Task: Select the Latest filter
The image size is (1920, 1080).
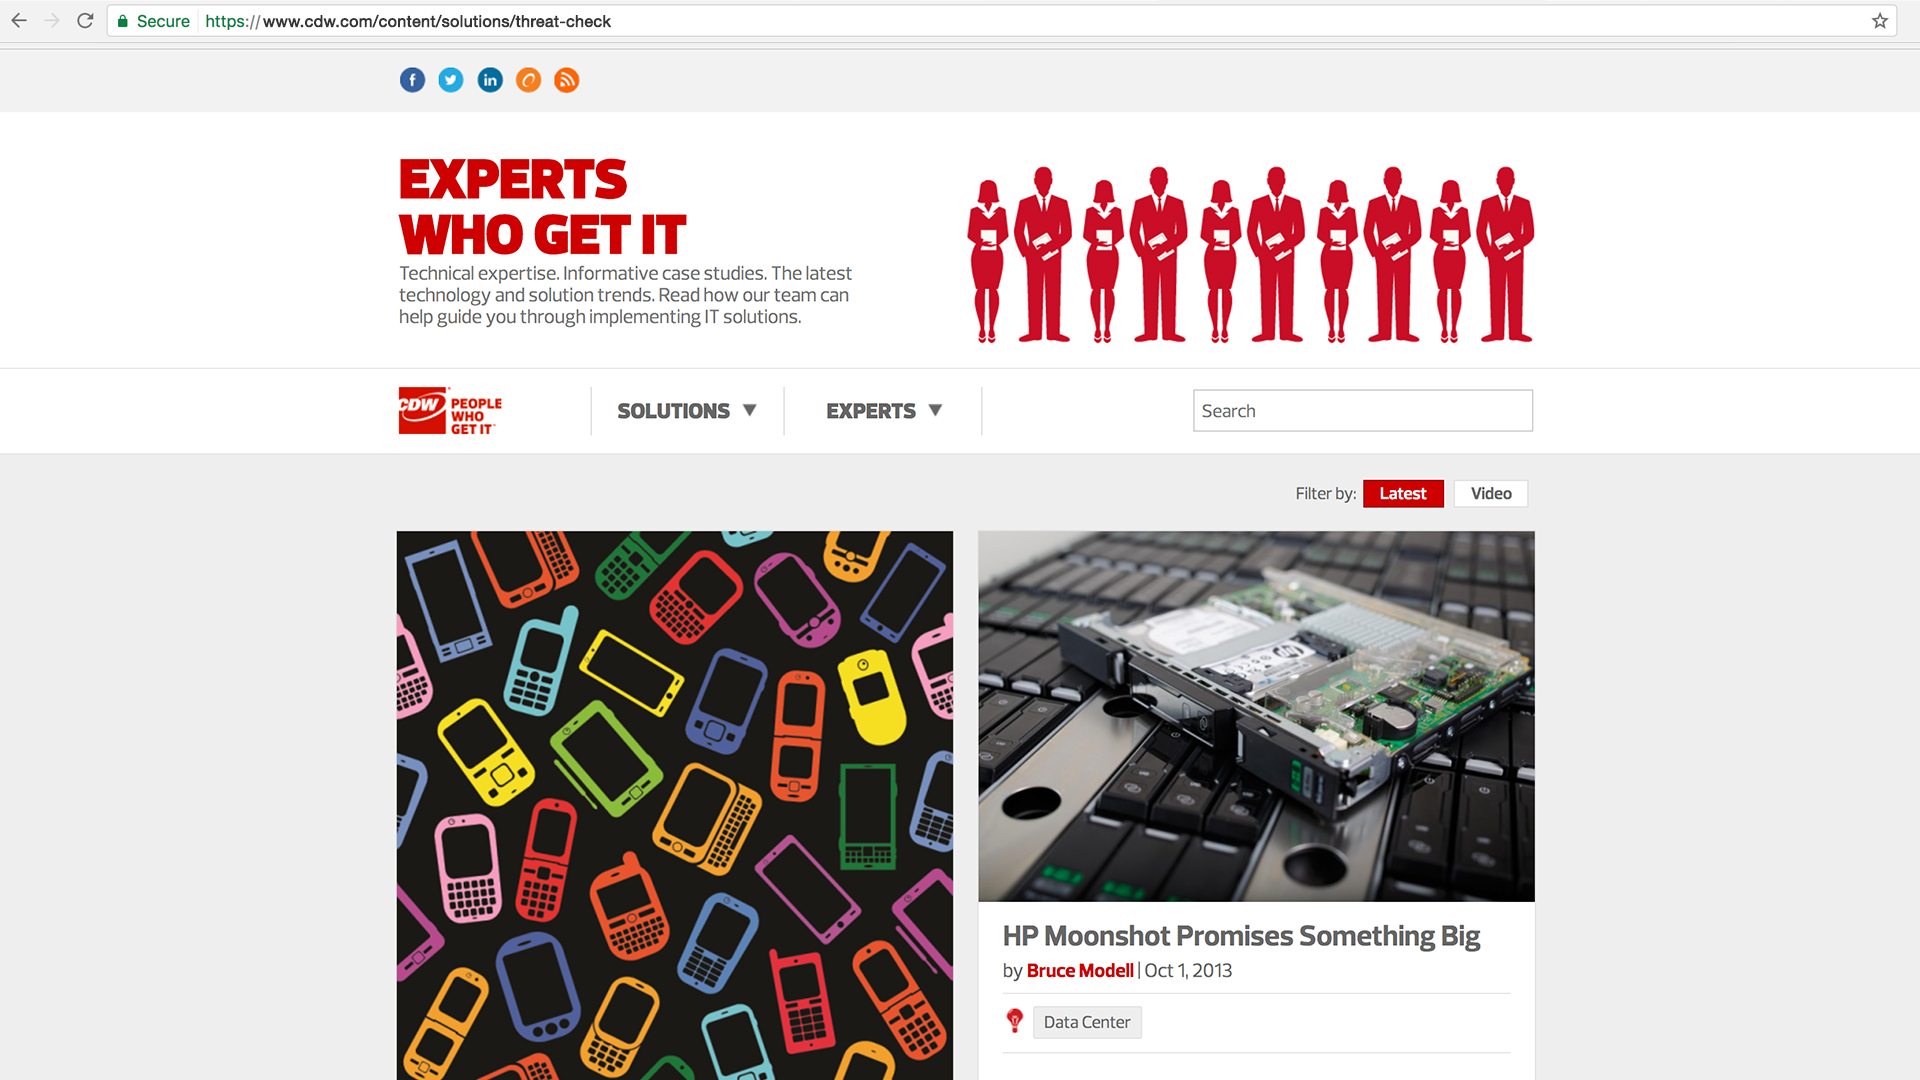Action: pyautogui.click(x=1403, y=493)
